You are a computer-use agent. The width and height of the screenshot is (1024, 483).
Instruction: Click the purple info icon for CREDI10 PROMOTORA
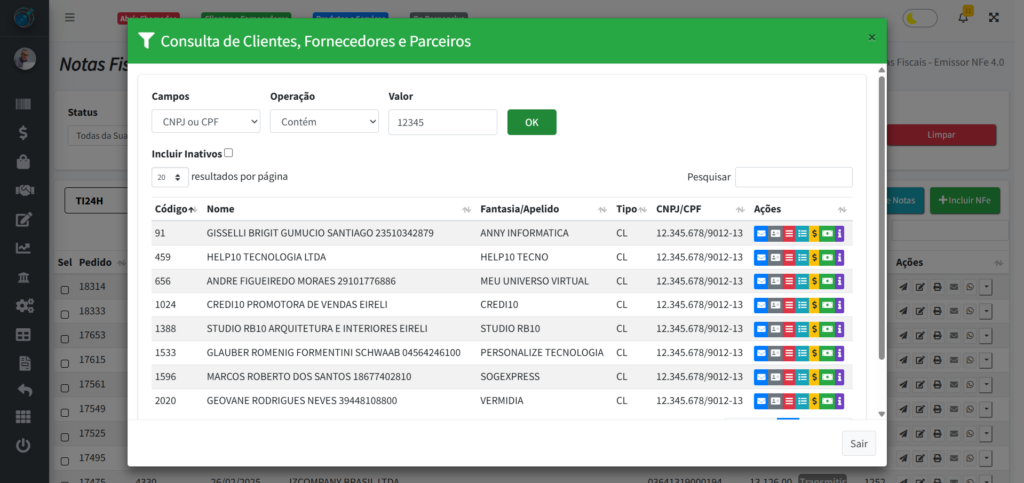840,305
